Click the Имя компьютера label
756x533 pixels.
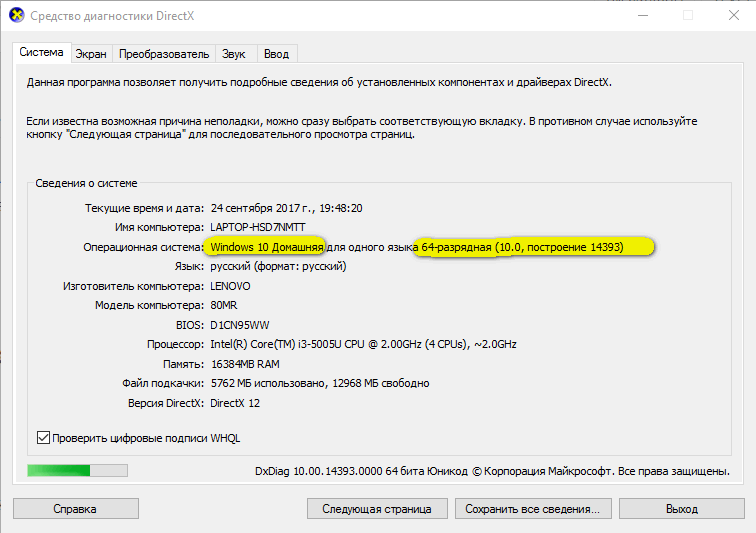[160, 227]
